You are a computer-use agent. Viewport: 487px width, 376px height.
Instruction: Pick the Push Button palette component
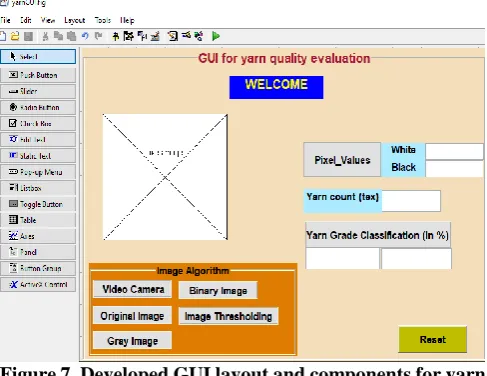(38, 75)
